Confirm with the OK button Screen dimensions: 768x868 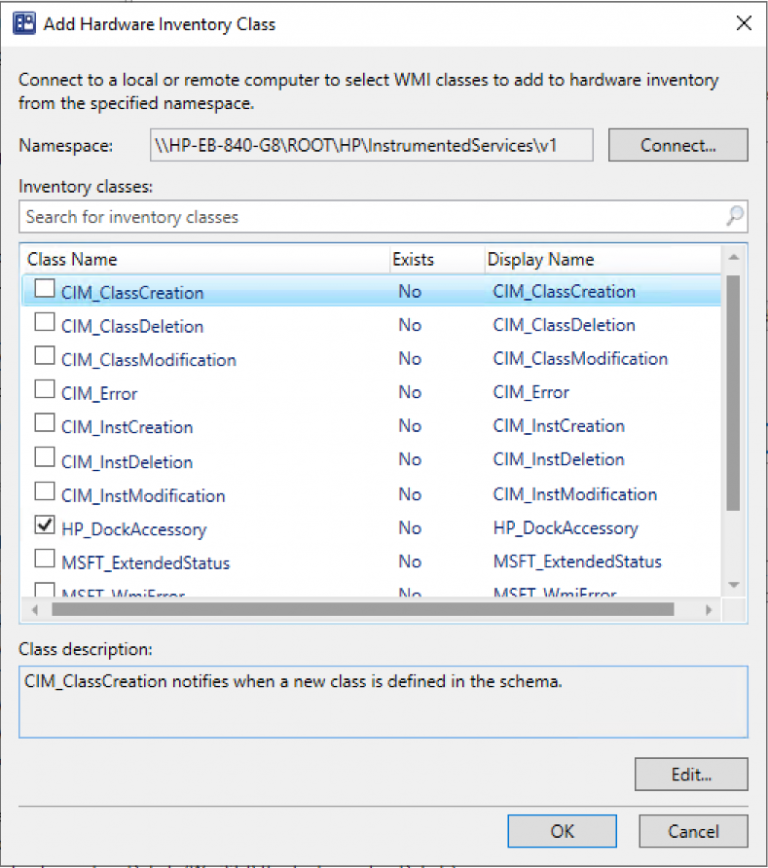pos(562,831)
